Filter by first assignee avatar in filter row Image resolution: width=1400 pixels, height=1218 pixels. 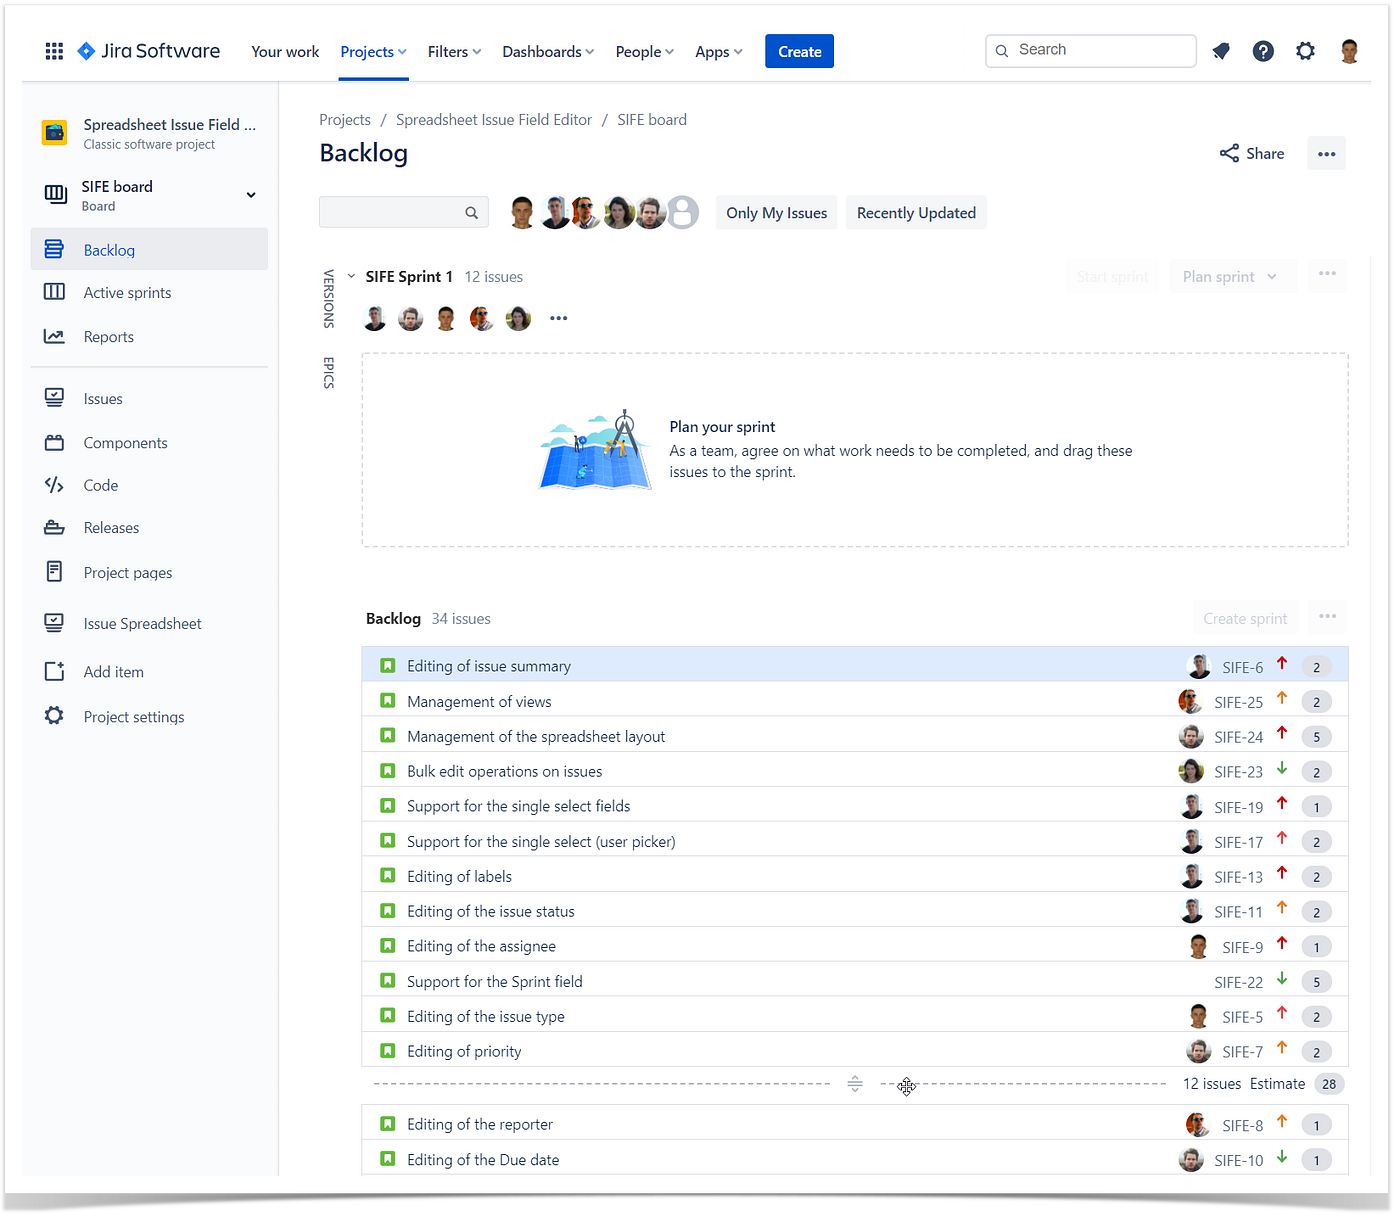(522, 212)
